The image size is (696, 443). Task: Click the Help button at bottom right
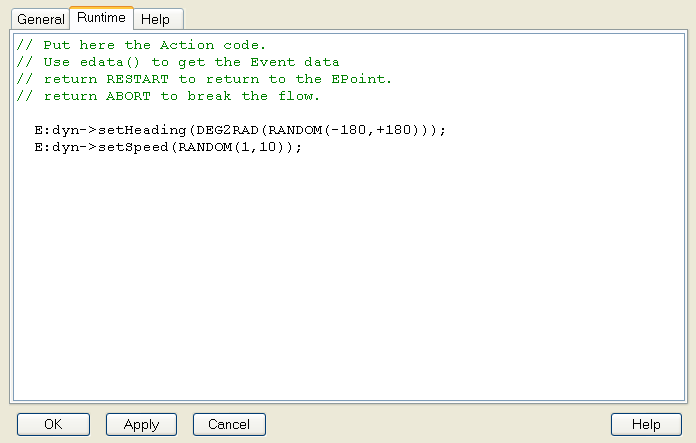(x=647, y=424)
